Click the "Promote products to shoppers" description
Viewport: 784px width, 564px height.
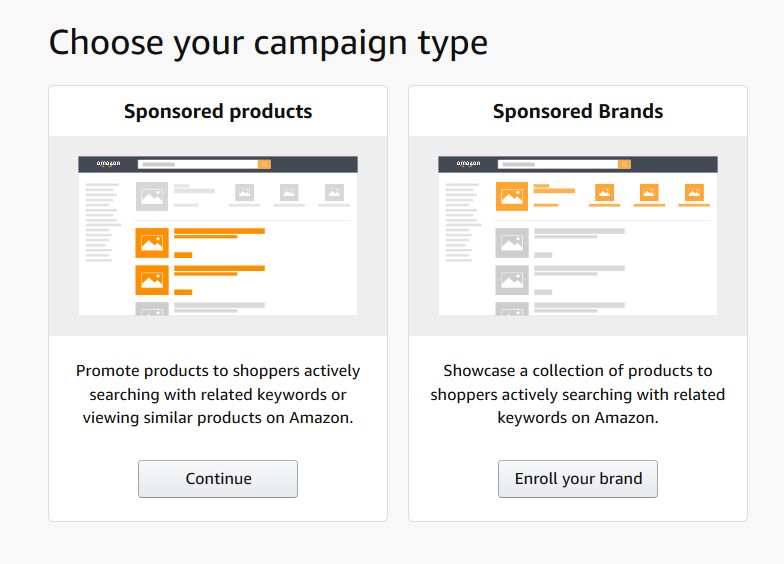tap(218, 394)
